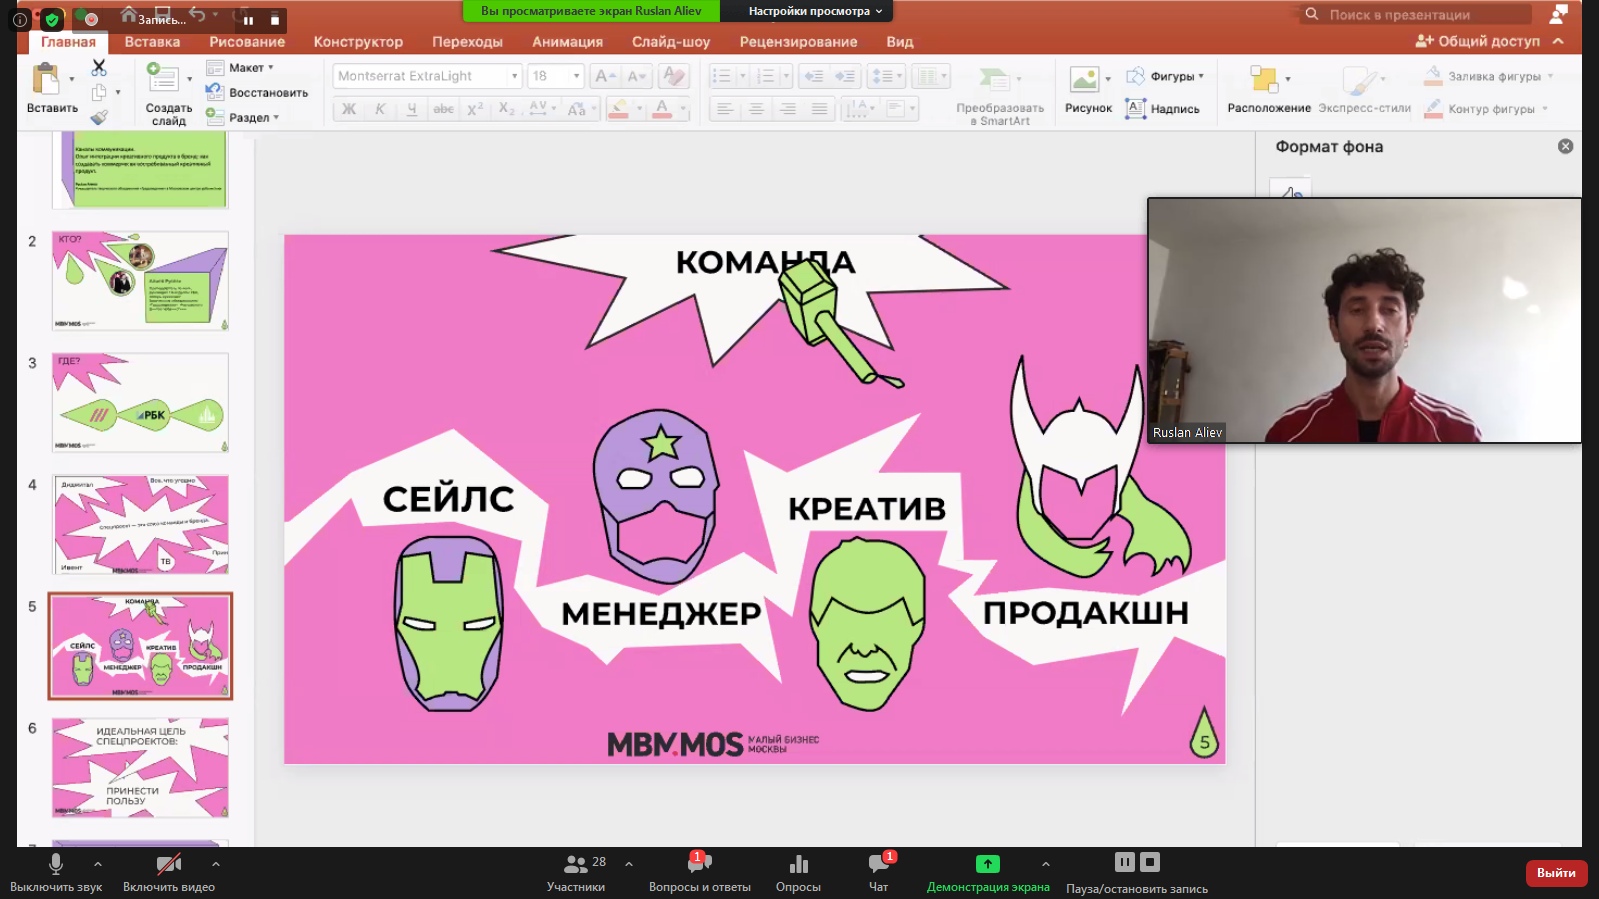Click the Format Painter brush icon
This screenshot has height=899, width=1599.
pos(99,117)
